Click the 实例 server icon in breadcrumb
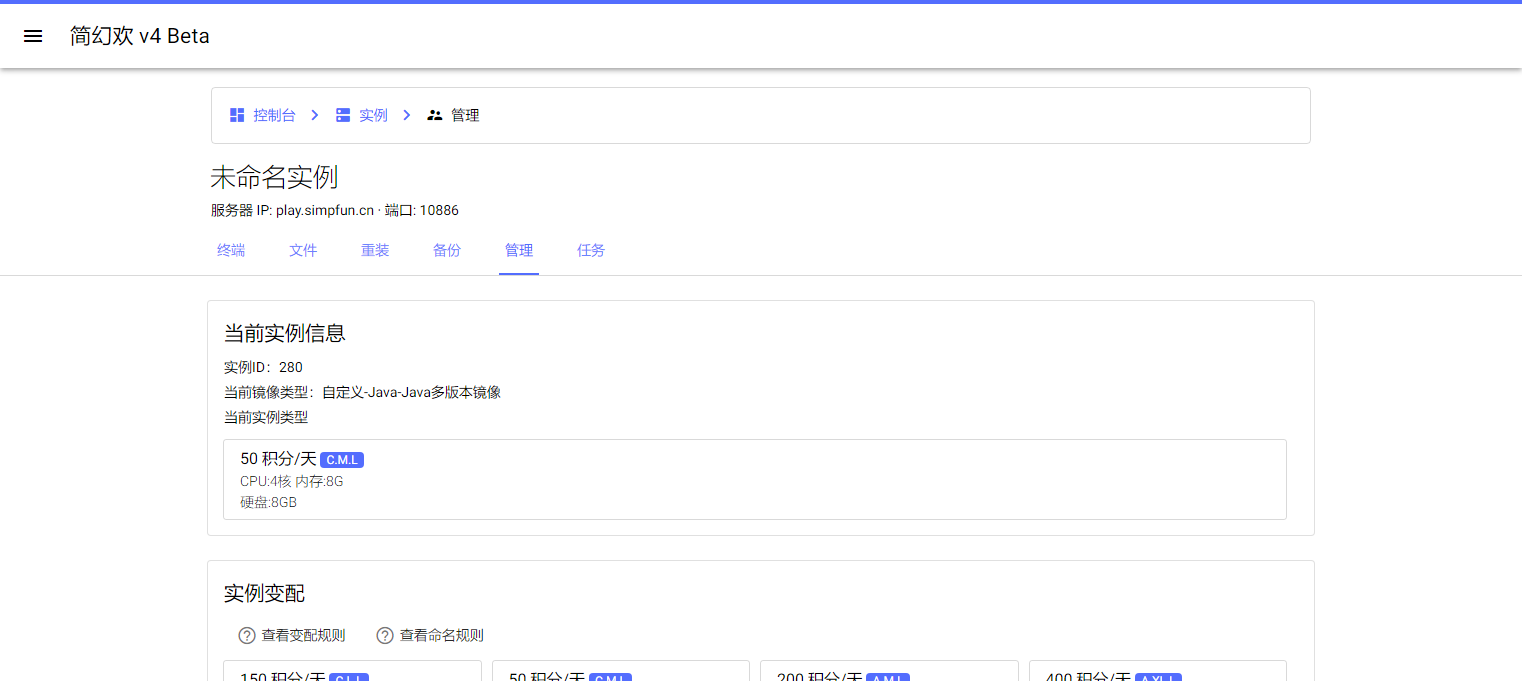 [343, 115]
